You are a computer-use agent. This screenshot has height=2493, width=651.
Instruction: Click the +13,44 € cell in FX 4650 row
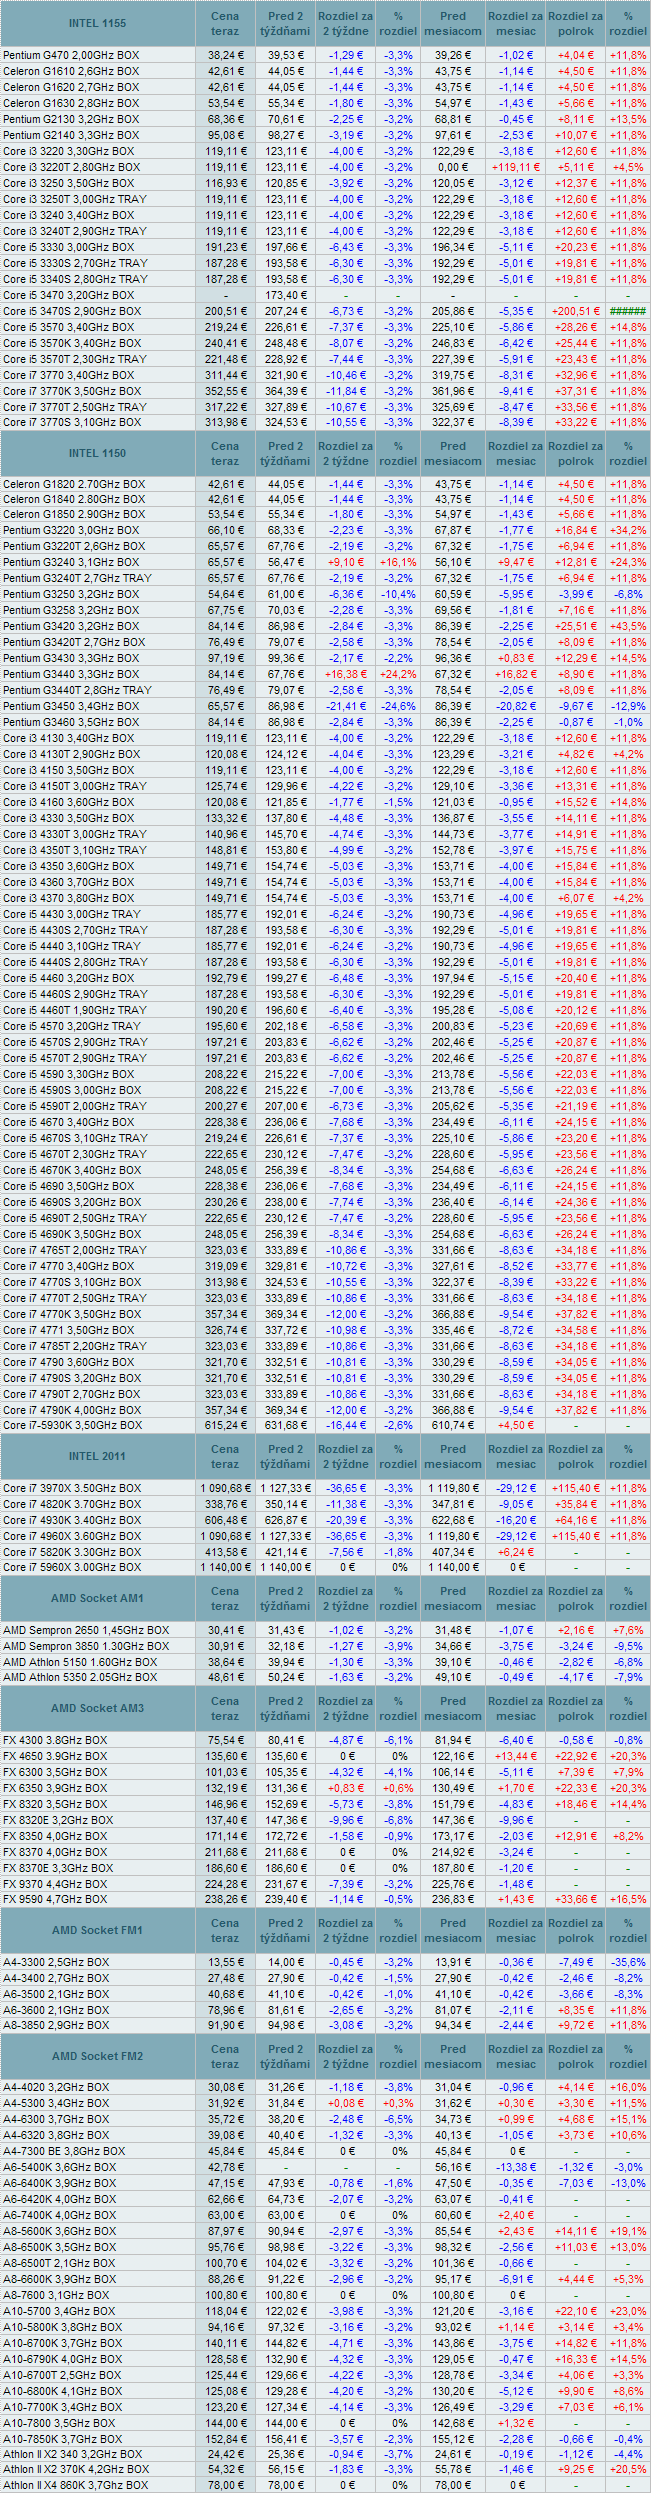point(516,1756)
